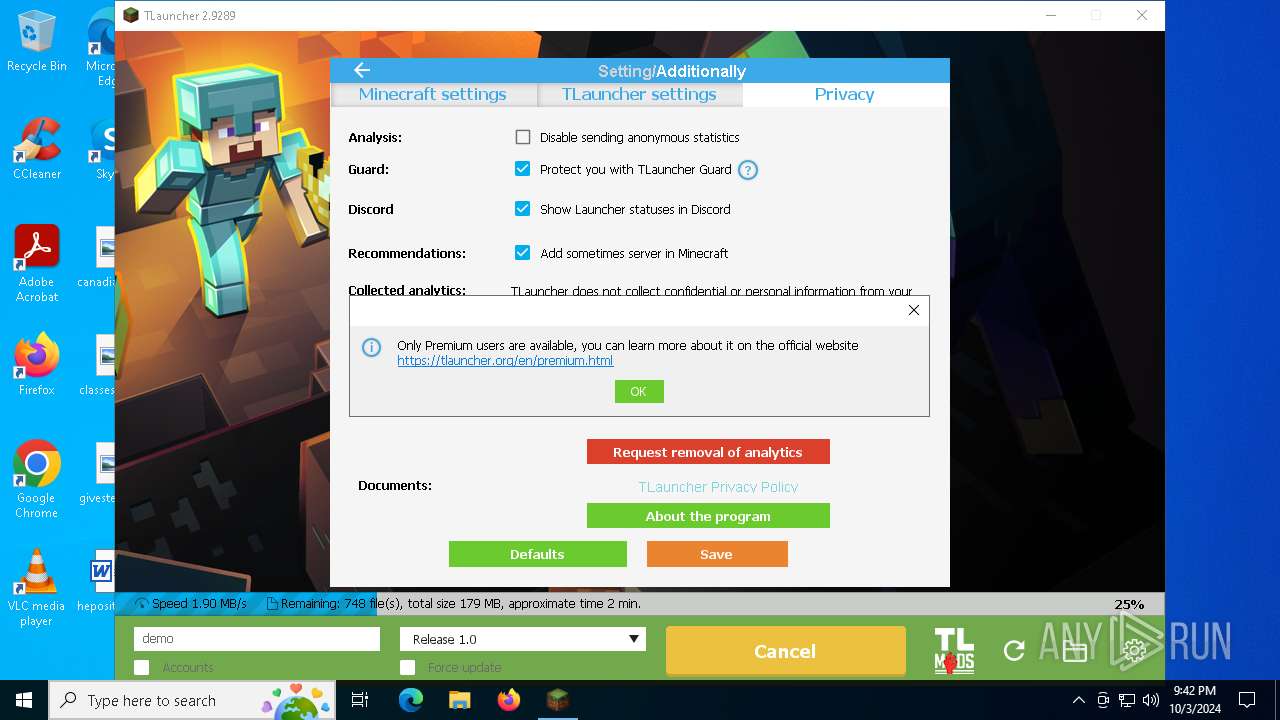Open notification center icon
The width and height of the screenshot is (1280, 720).
1247,700
